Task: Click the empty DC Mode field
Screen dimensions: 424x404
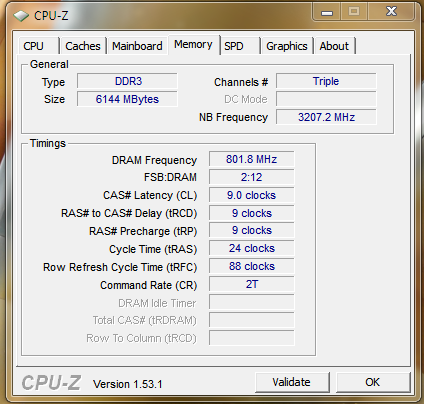Action: pos(326,99)
